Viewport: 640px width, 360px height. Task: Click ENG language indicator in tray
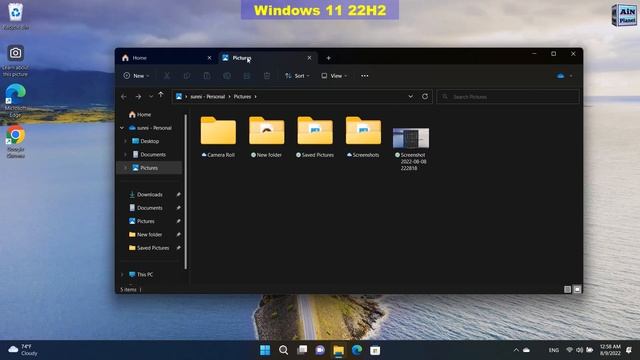(553, 350)
